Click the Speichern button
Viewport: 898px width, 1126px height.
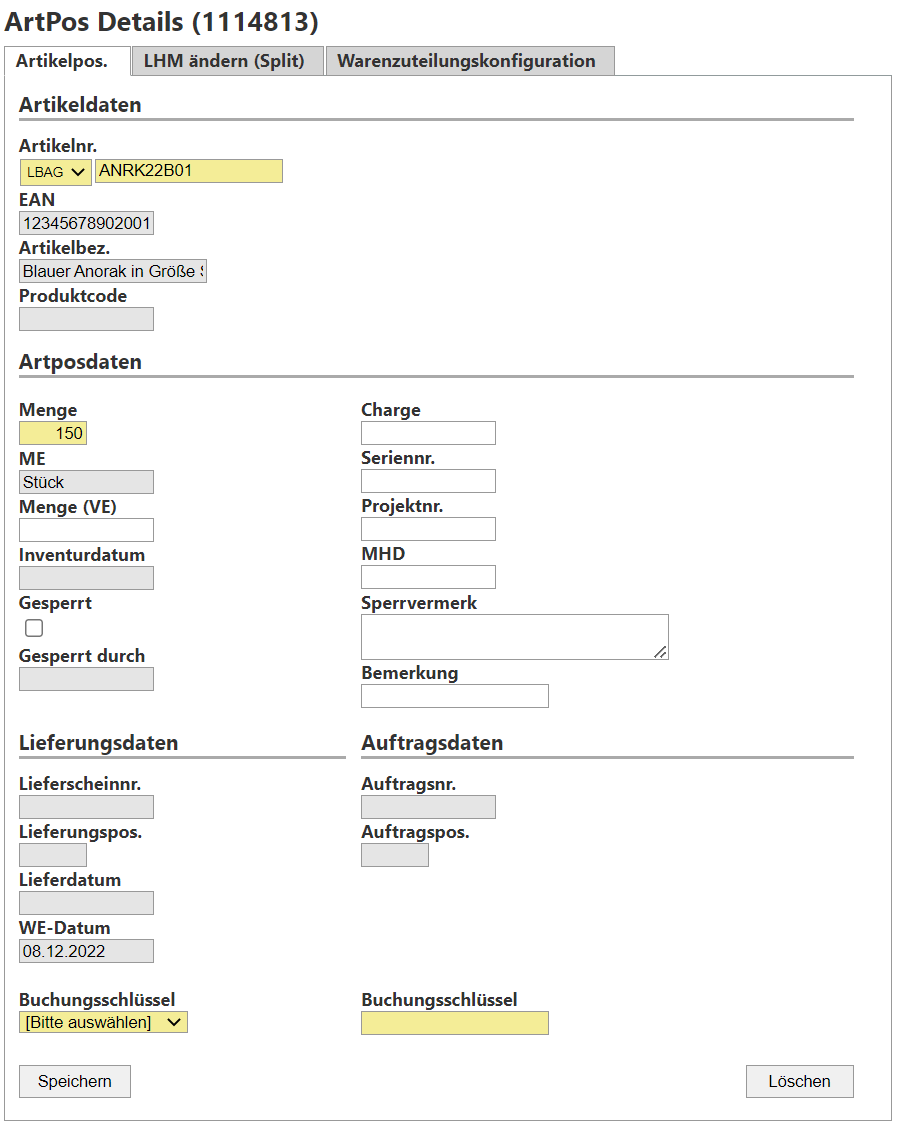click(75, 1081)
